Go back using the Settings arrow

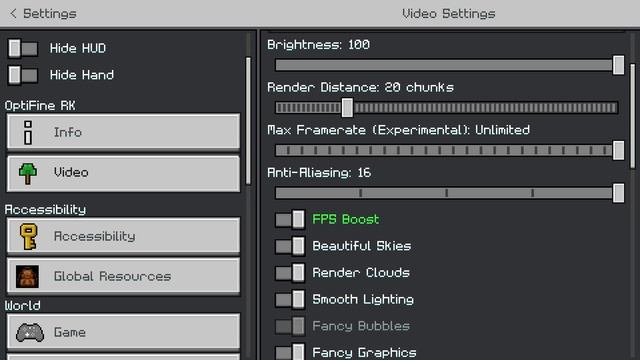tap(13, 13)
